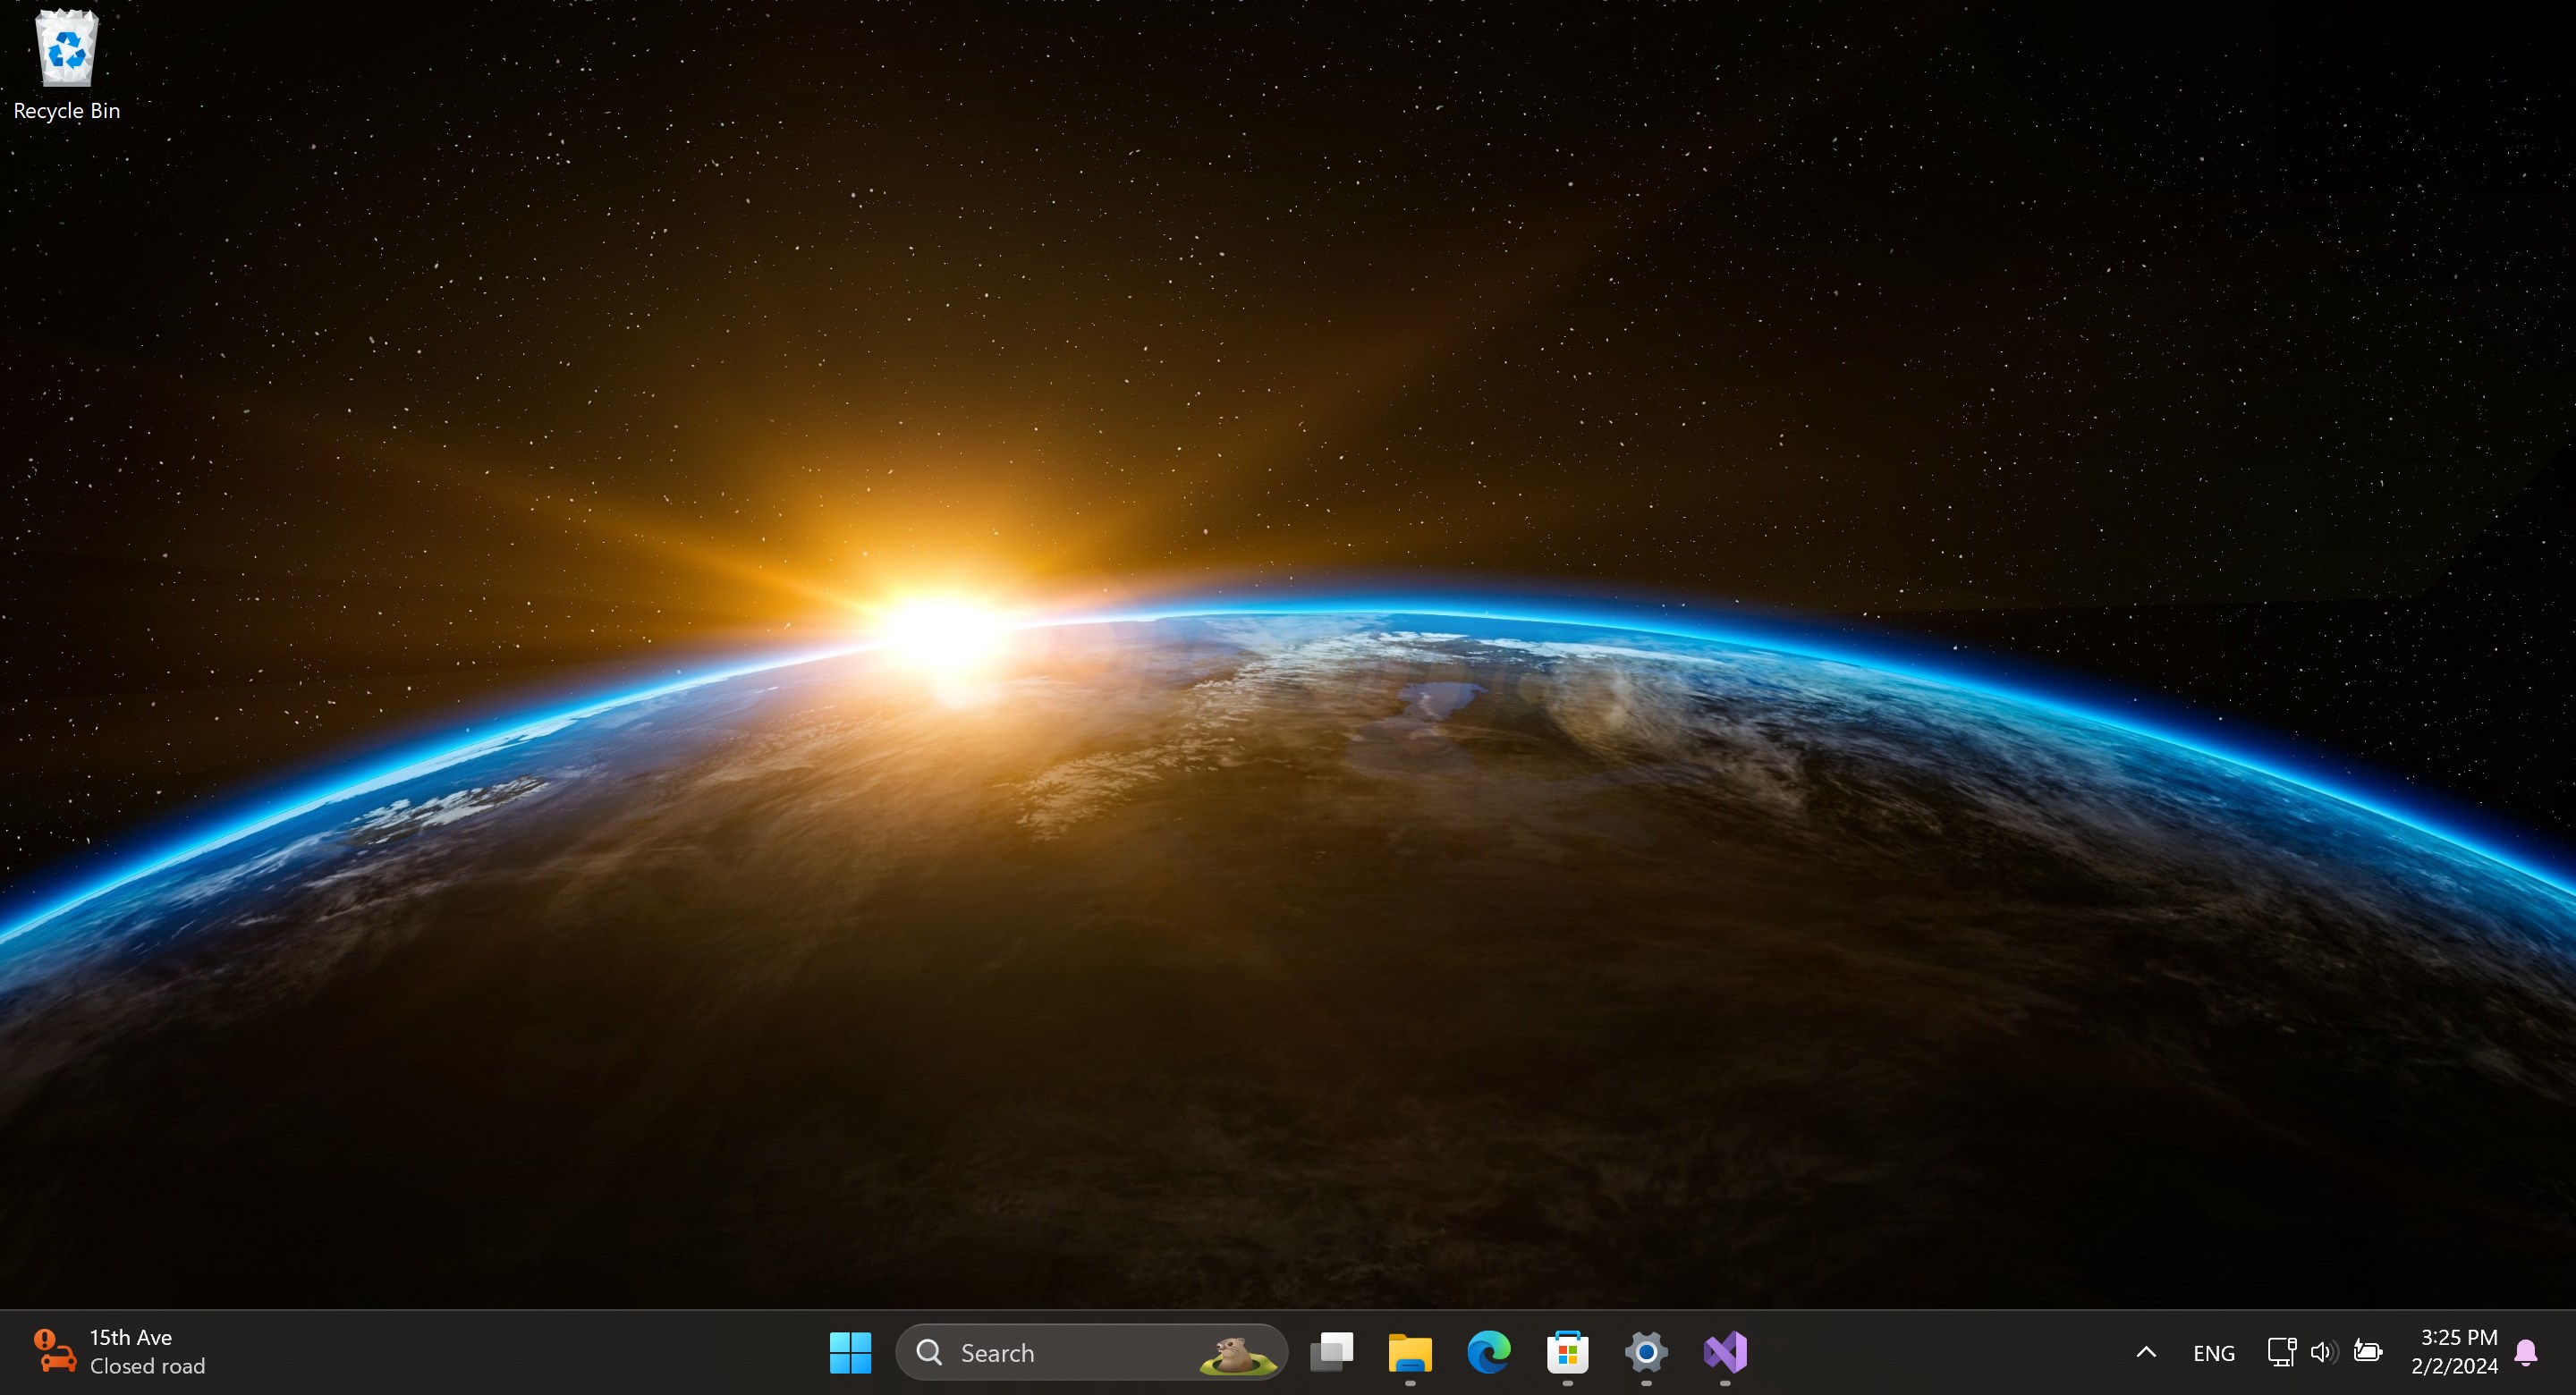Launch File Explorer from taskbar

[1410, 1352]
